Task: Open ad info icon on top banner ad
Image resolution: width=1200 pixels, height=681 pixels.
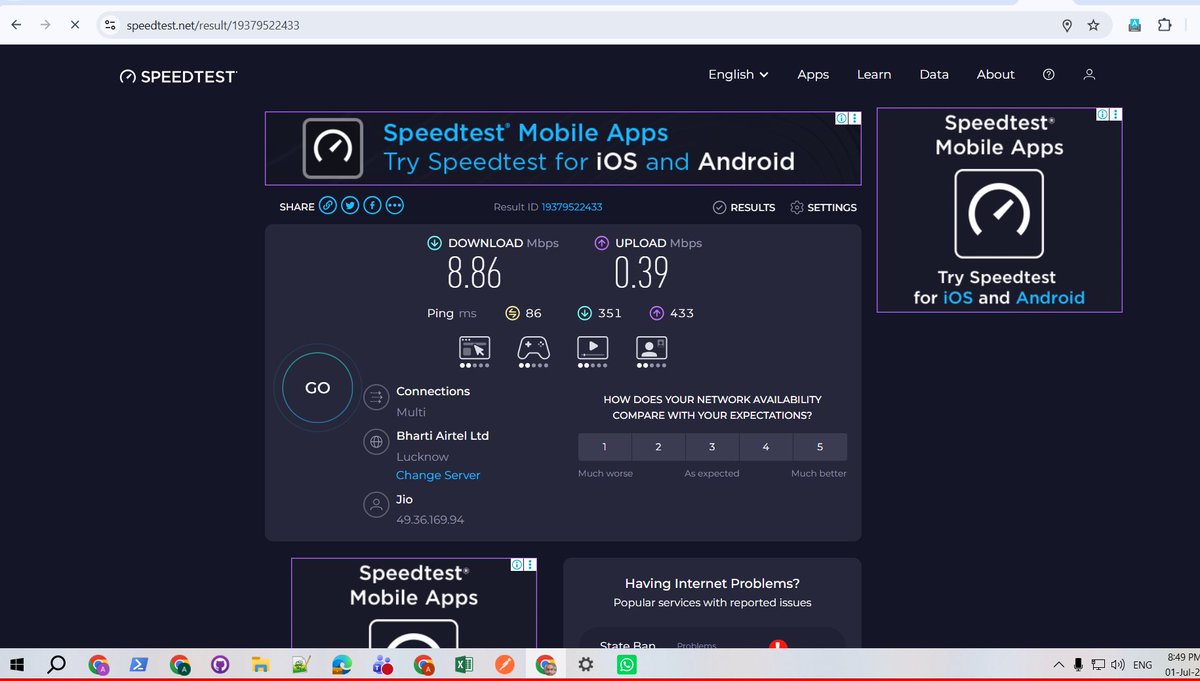Action: [841, 118]
